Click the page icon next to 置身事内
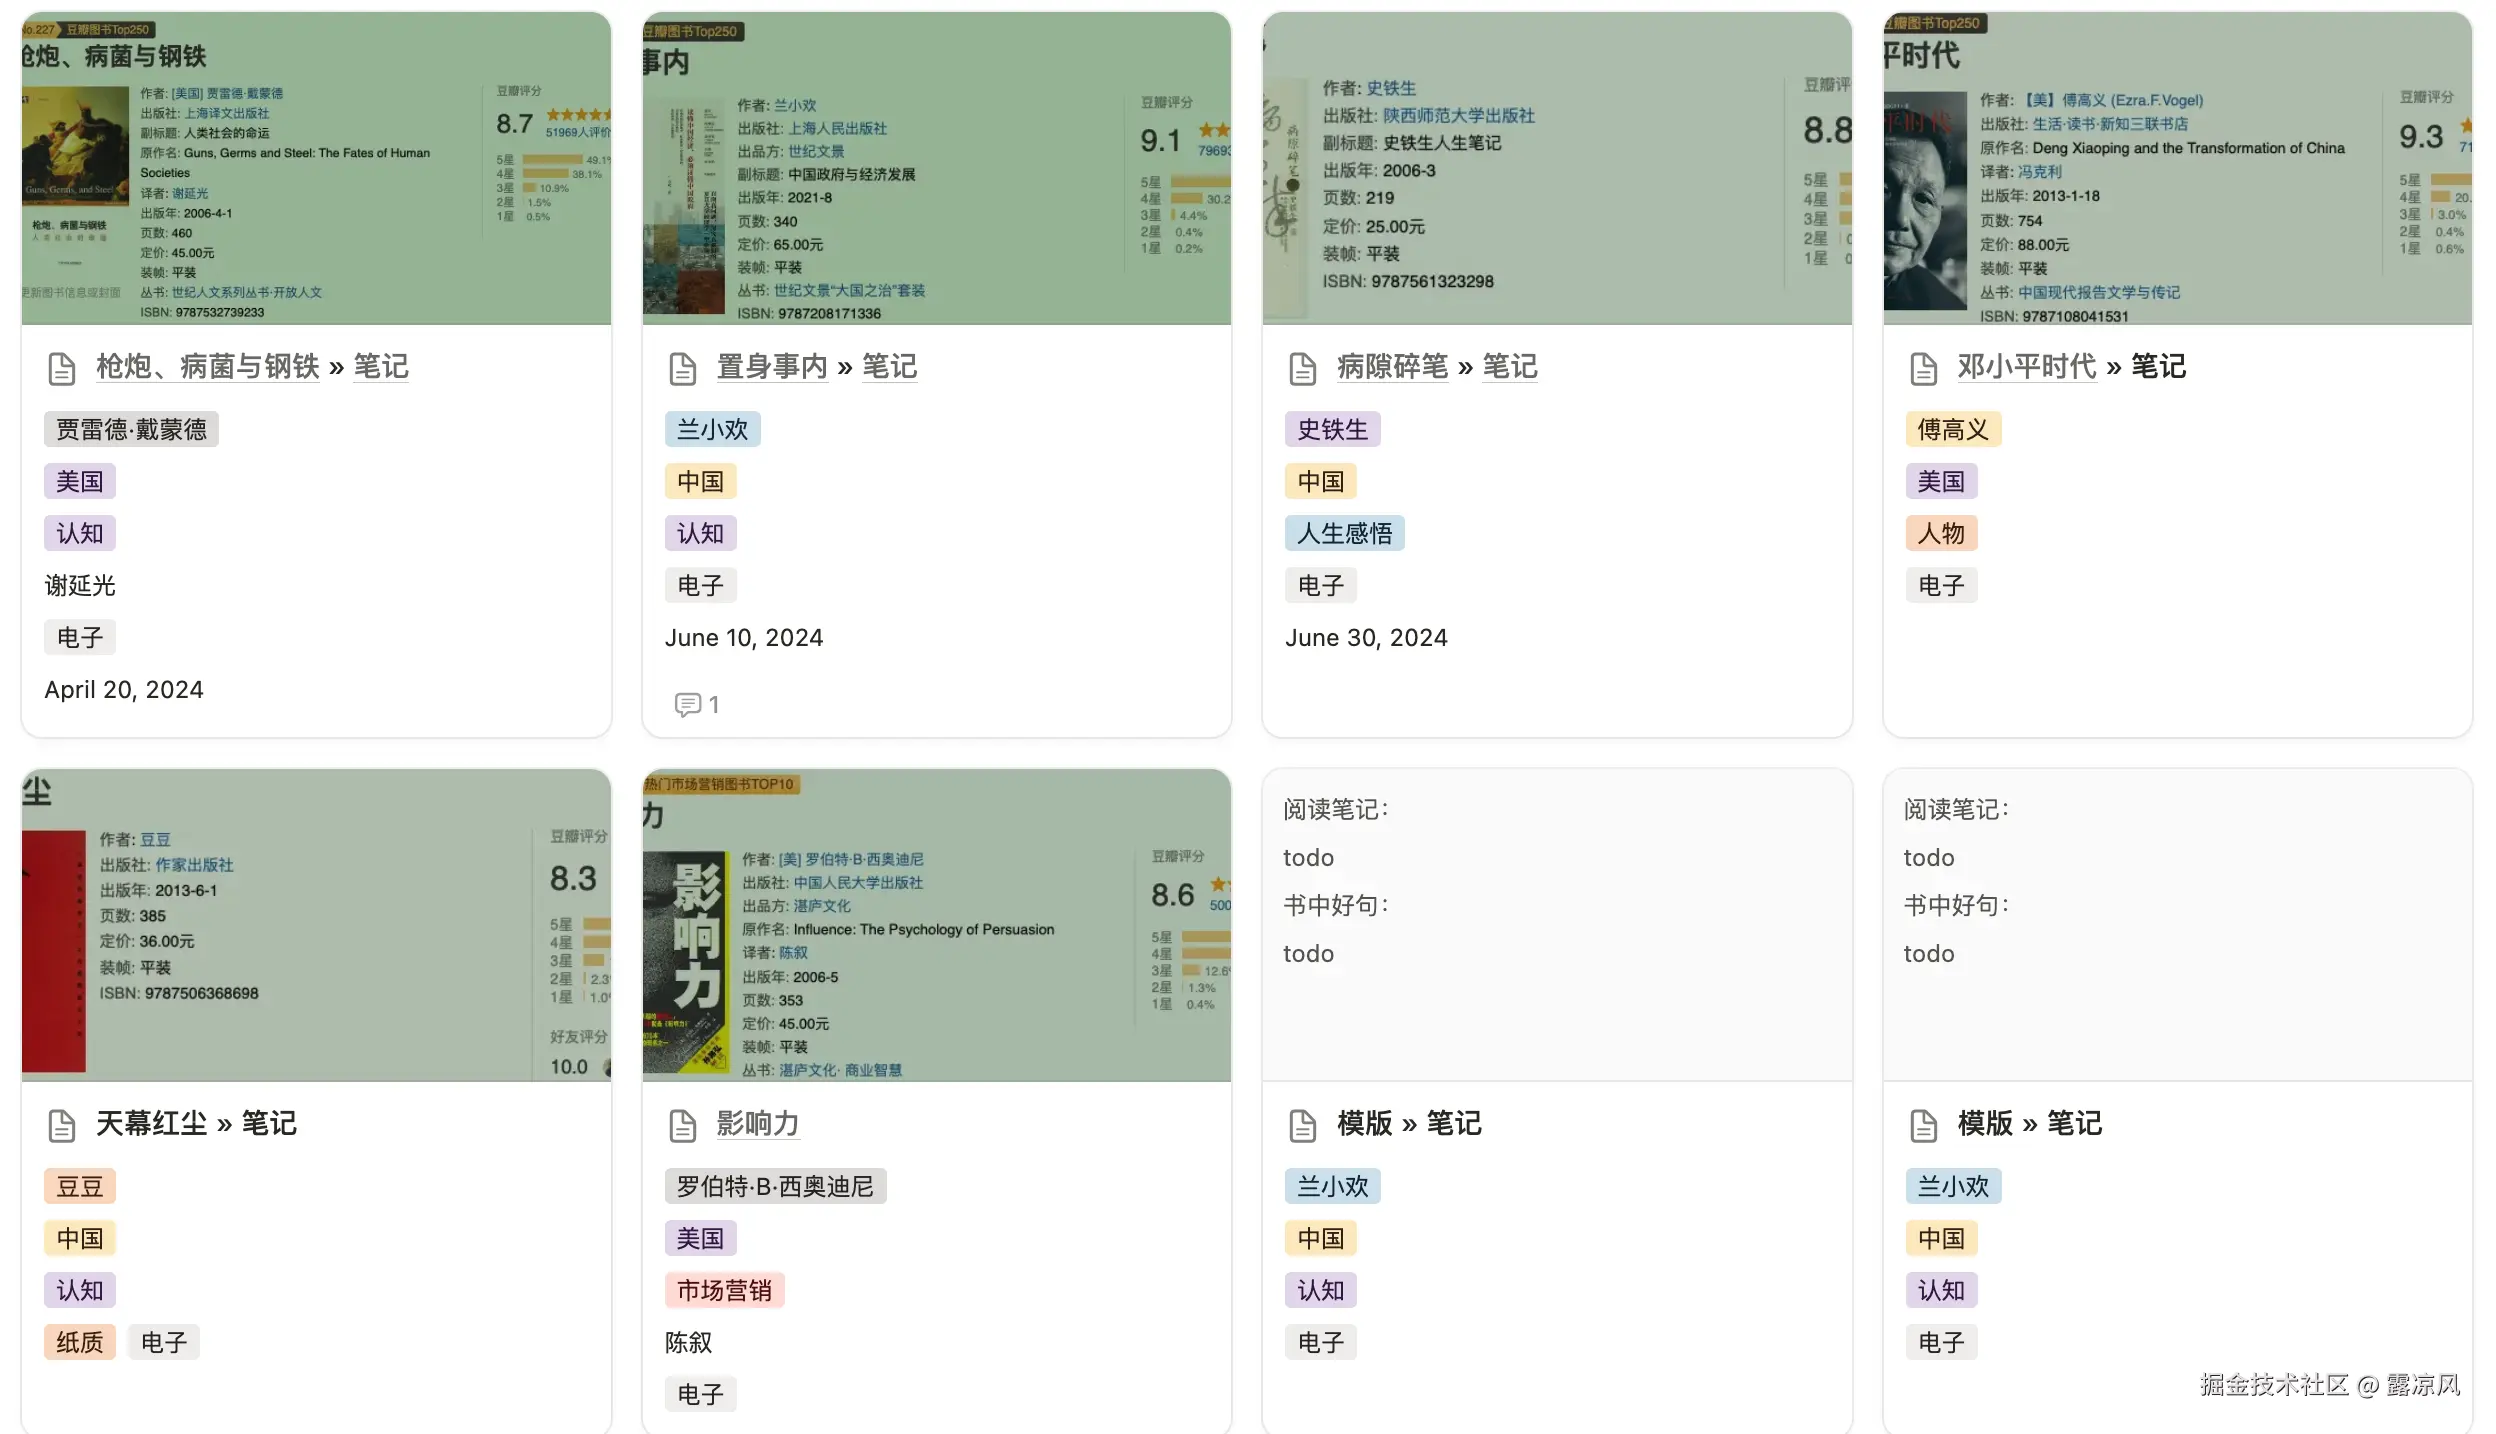Image resolution: width=2496 pixels, height=1434 pixels. point(684,368)
